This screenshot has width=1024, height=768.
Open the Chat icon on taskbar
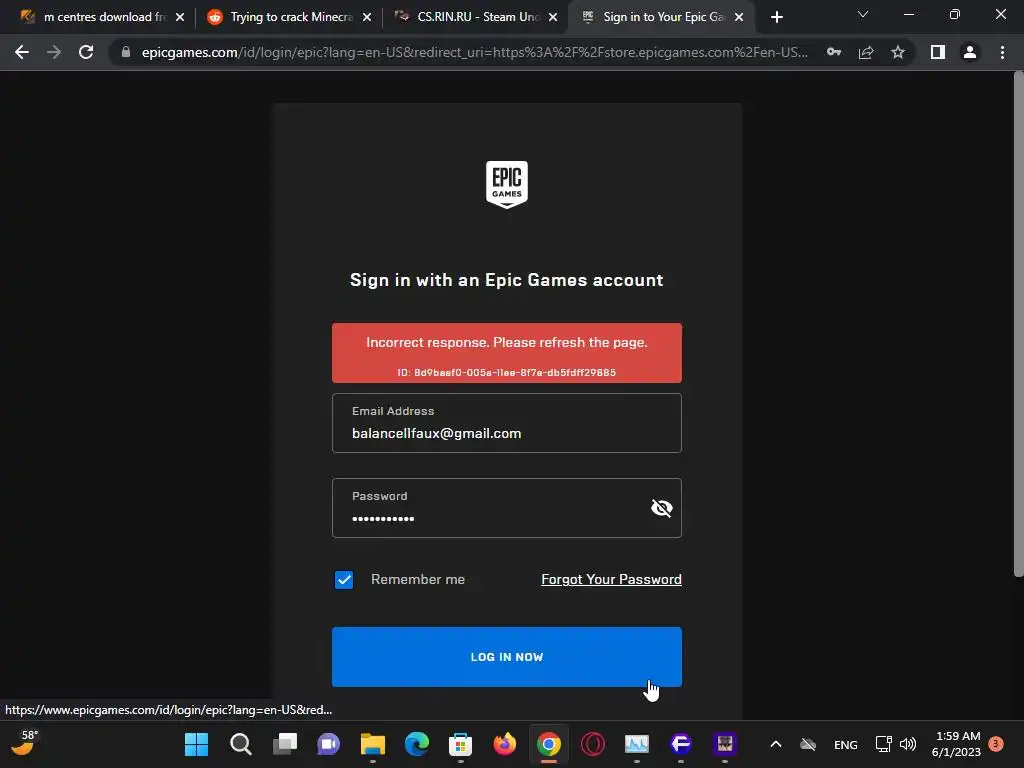coord(328,744)
